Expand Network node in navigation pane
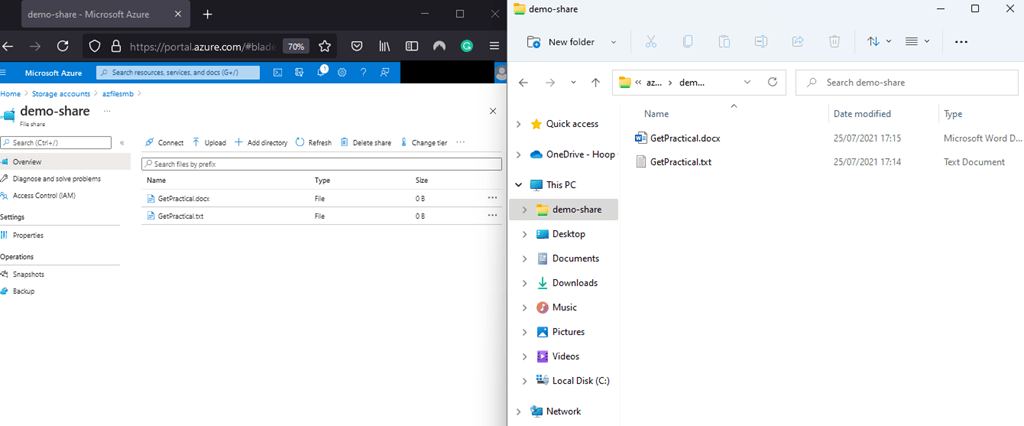 coord(519,412)
